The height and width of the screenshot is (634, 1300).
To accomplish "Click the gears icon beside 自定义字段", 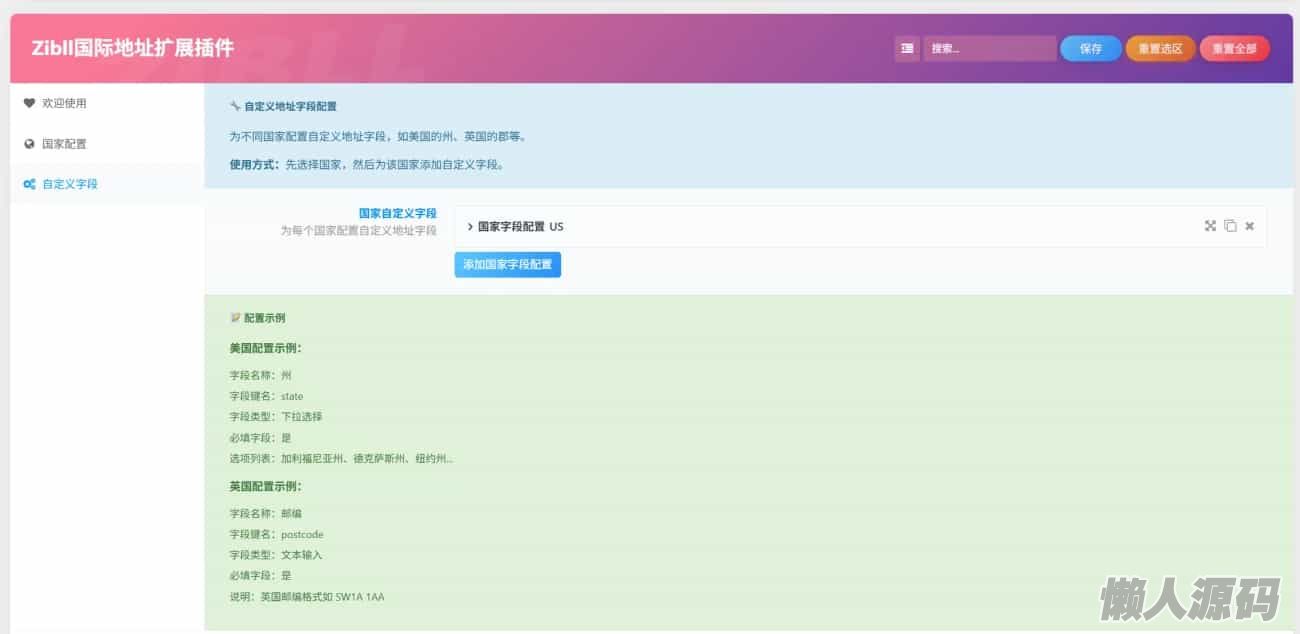I will pos(29,184).
